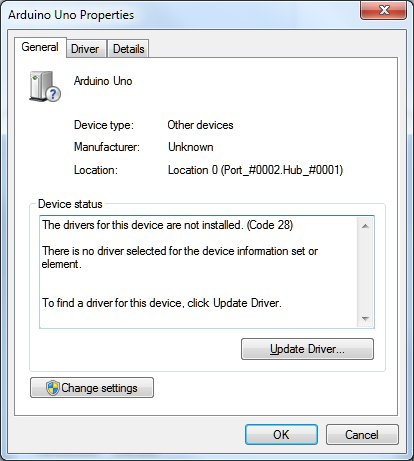Close the Arduino Uno Properties window

click(384, 10)
